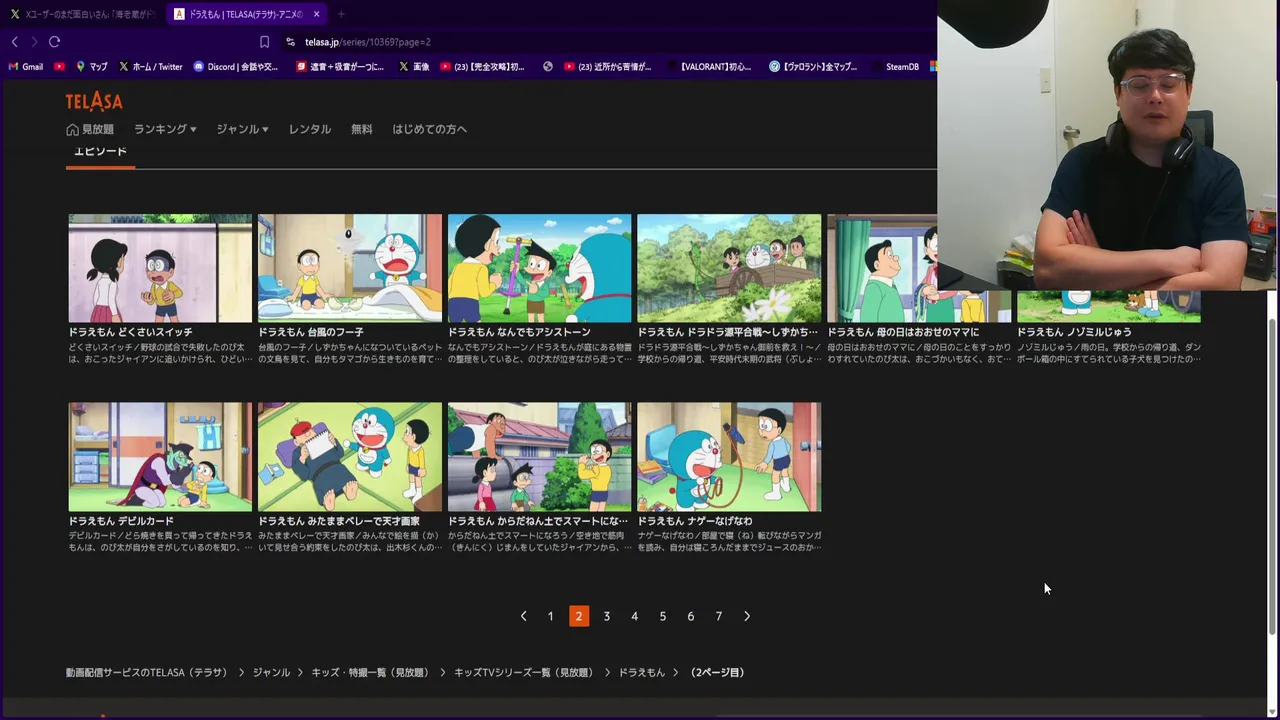
Task: Click title text ドラえもん どくさいスイッチ
Action: pos(130,332)
